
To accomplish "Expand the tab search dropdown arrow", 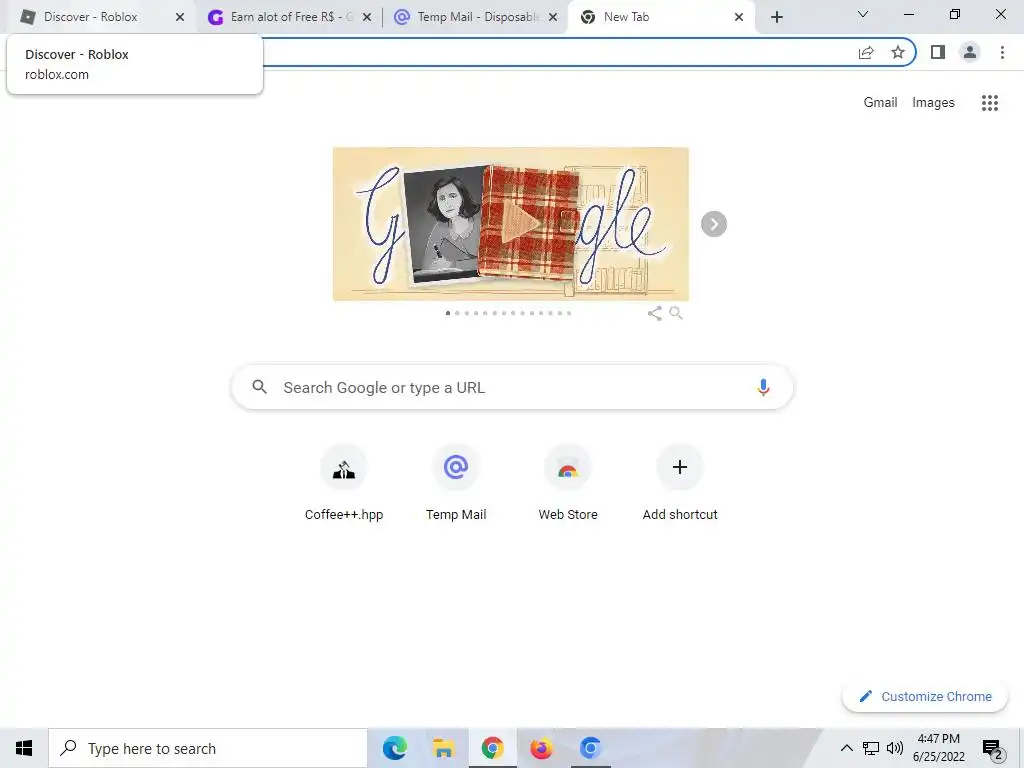I will point(863,14).
